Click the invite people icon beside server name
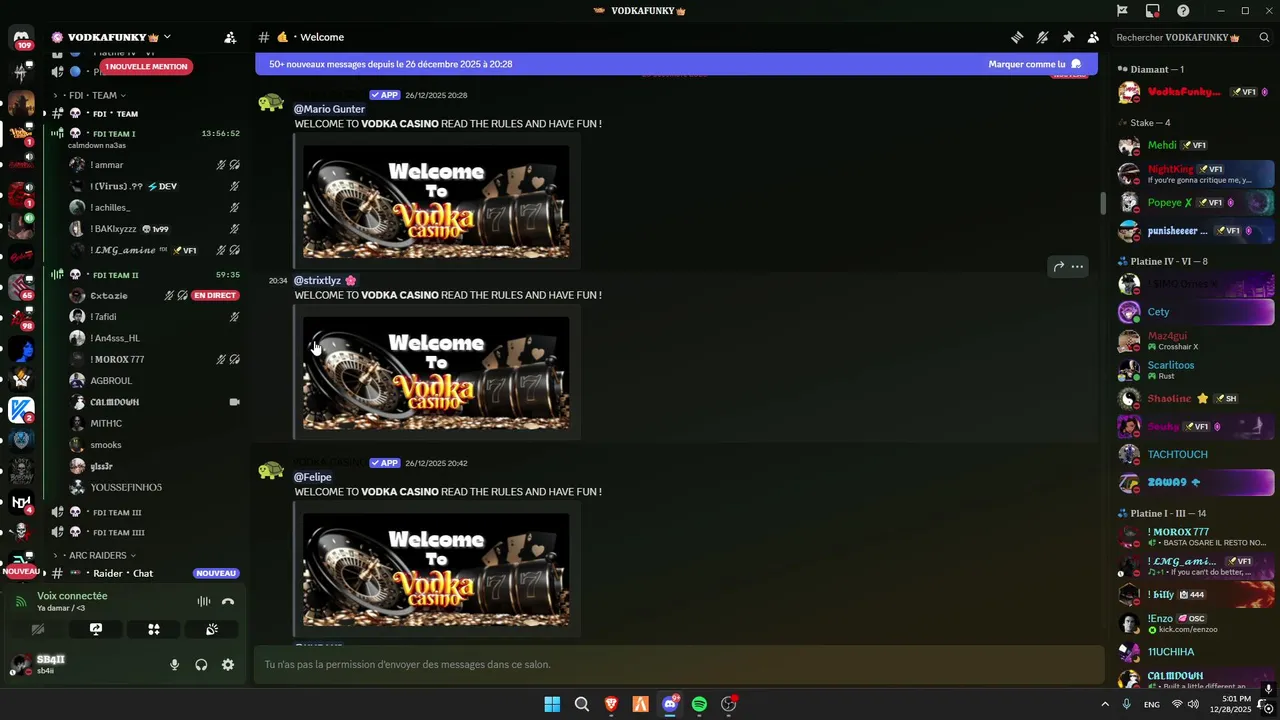Image resolution: width=1280 pixels, height=720 pixels. coord(230,37)
